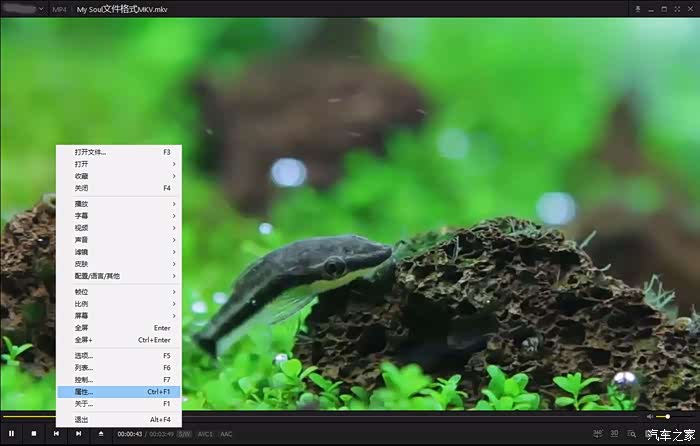Click the AVC1 video codec indicator
Viewport: 700px width, 446px height.
(x=205, y=434)
